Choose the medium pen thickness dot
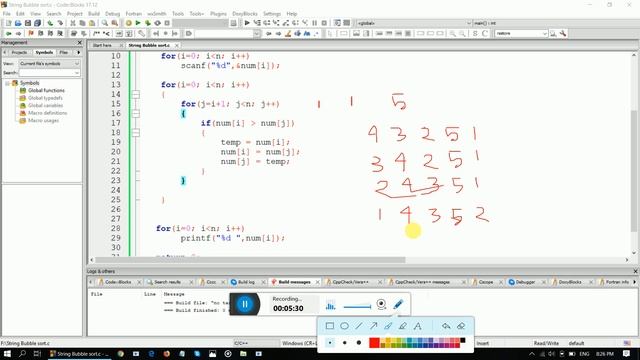The height and width of the screenshot is (360, 640). 344,342
